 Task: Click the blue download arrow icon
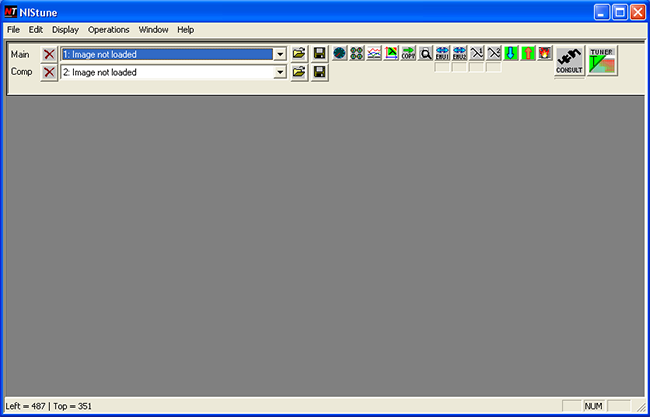(x=511, y=53)
